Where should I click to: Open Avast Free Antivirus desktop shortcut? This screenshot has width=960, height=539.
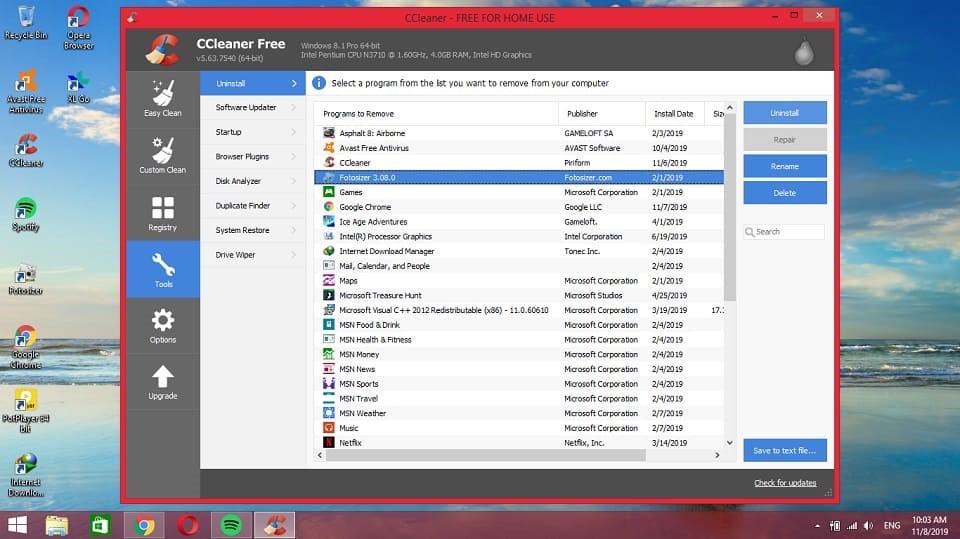coord(26,92)
